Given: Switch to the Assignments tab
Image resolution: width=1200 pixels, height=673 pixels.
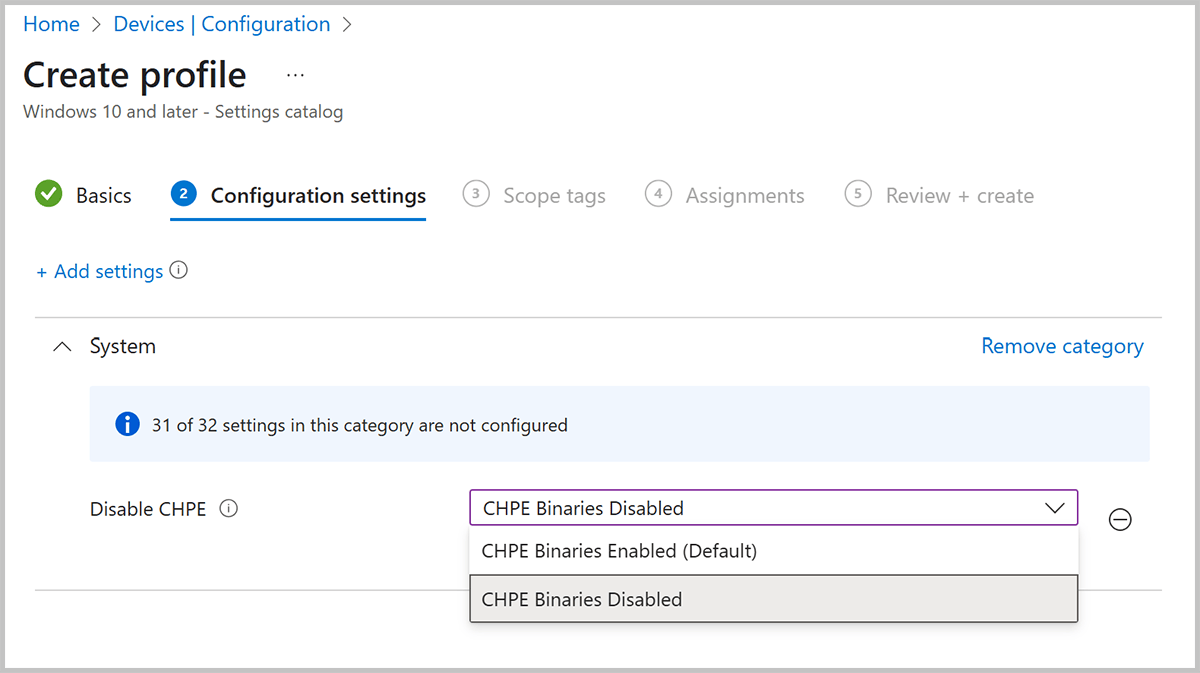Looking at the screenshot, I should pyautogui.click(x=744, y=195).
